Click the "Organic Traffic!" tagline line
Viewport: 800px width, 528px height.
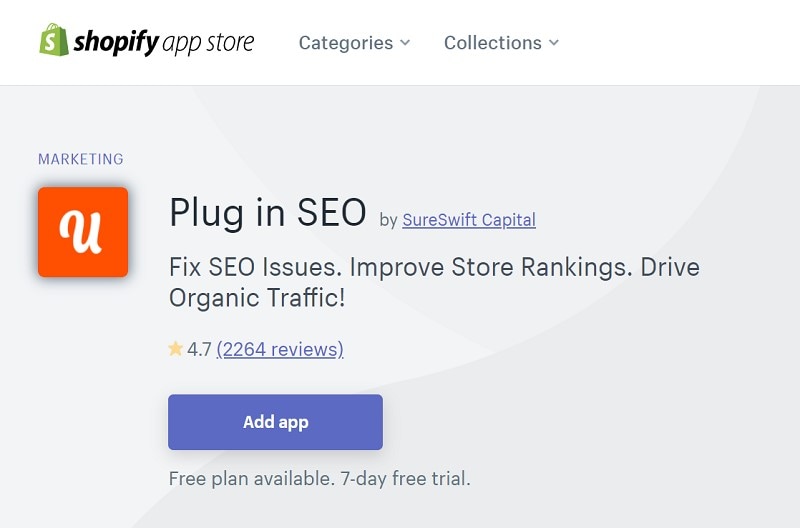click(x=257, y=298)
